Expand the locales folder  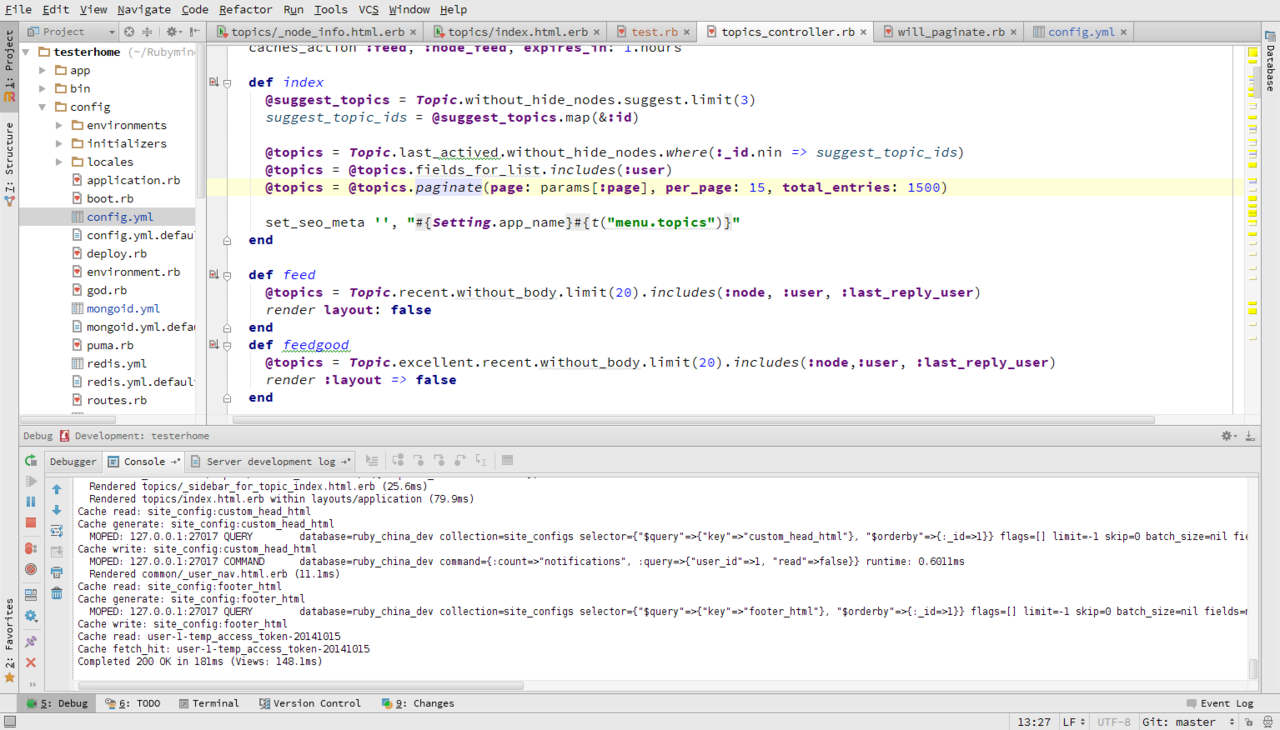point(60,162)
